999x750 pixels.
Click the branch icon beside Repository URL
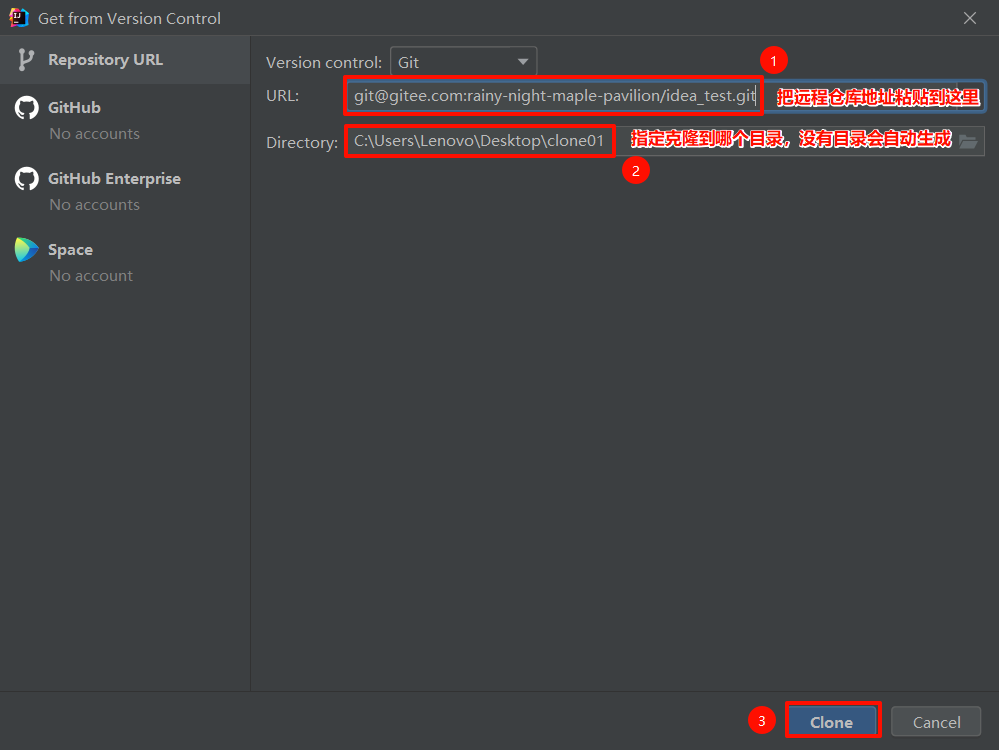pos(25,60)
